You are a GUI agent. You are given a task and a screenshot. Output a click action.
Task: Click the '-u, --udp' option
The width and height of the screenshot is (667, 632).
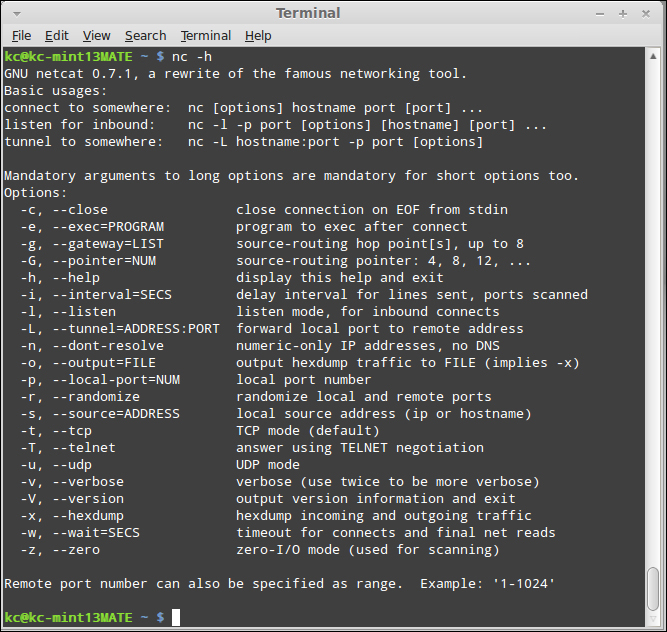(56, 465)
